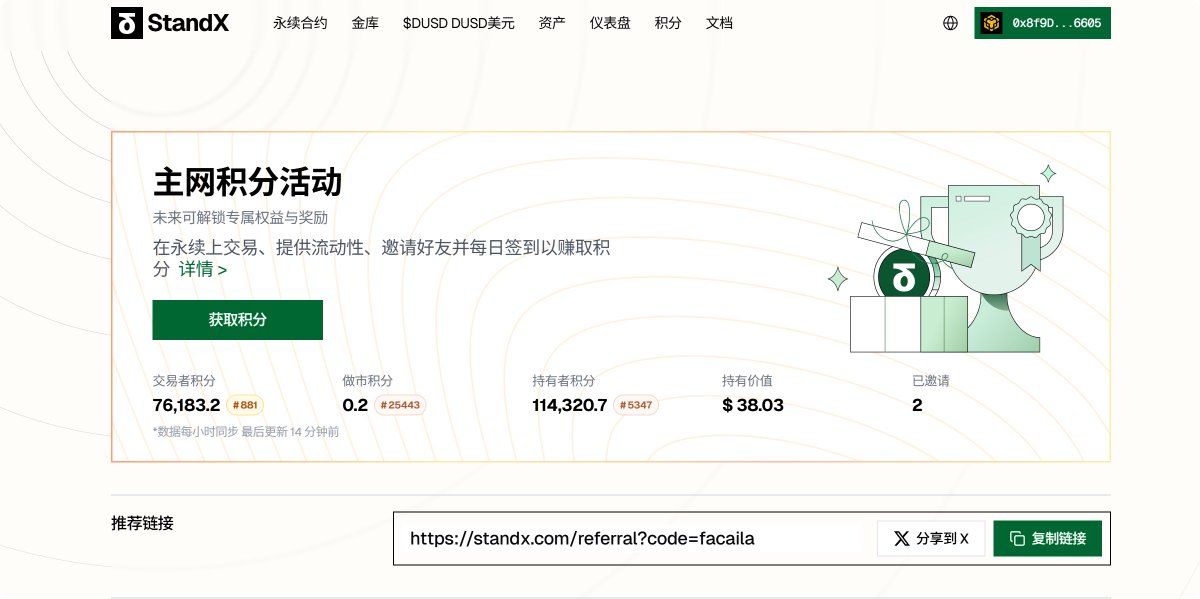The height and width of the screenshot is (599, 1200).
Task: Click the StandX logo
Action: [170, 23]
